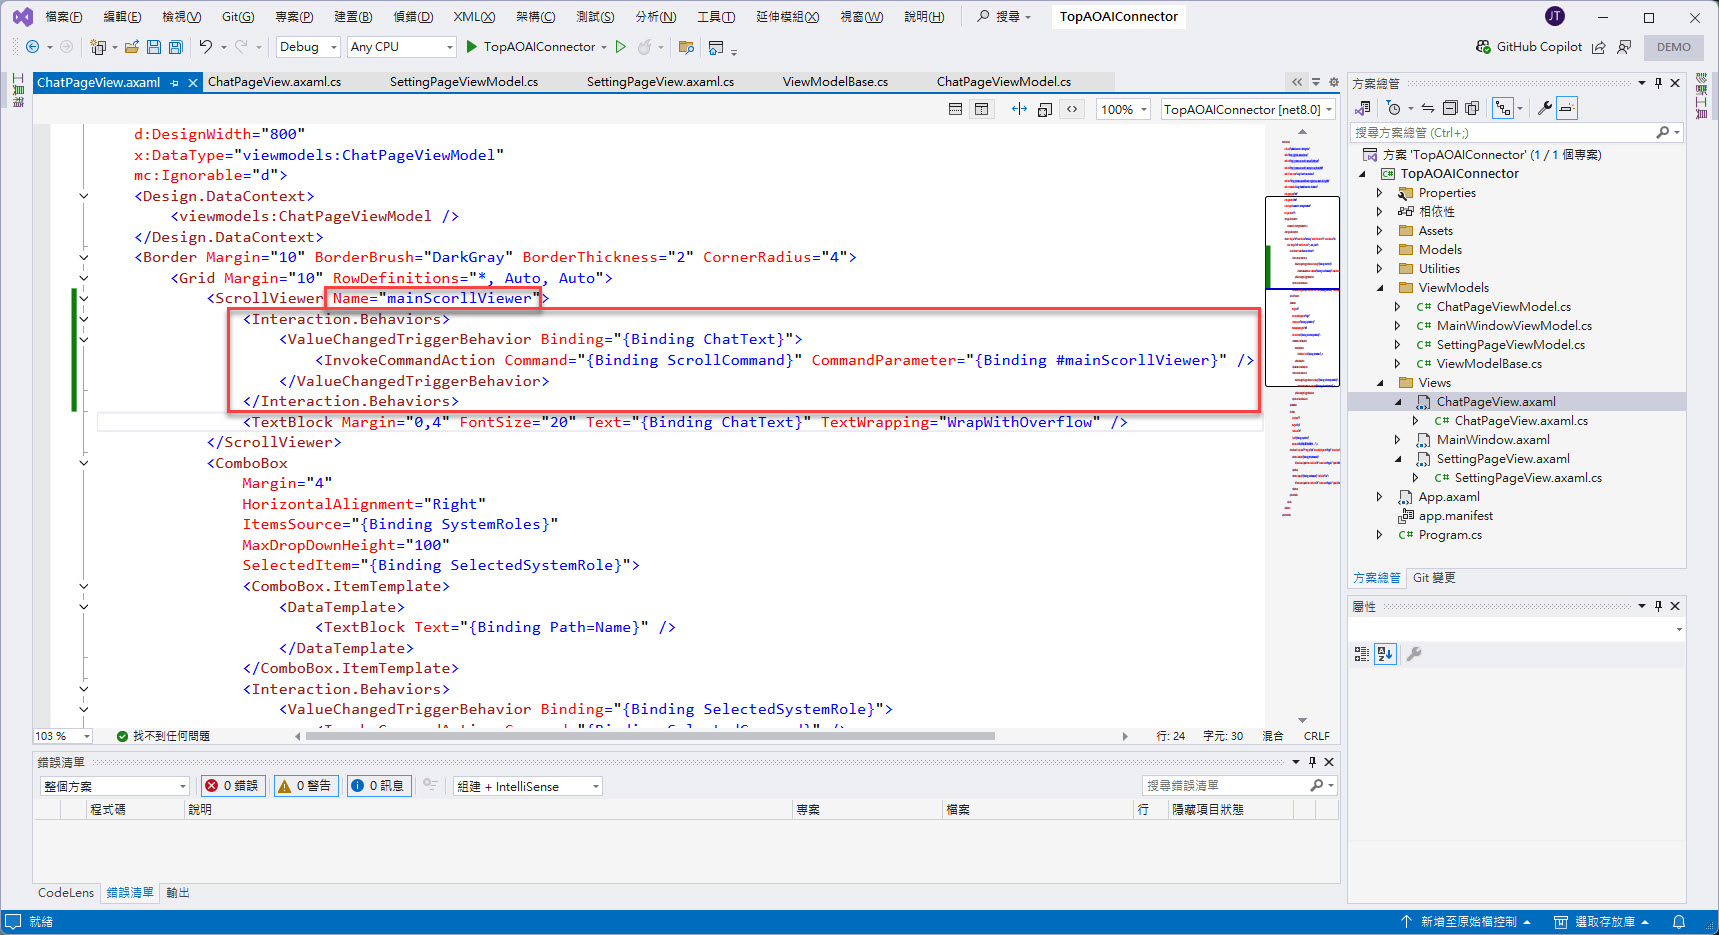Image resolution: width=1719 pixels, height=935 pixels.
Task: Open the 組建 + IntelliSense dropdown
Action: coord(527,786)
